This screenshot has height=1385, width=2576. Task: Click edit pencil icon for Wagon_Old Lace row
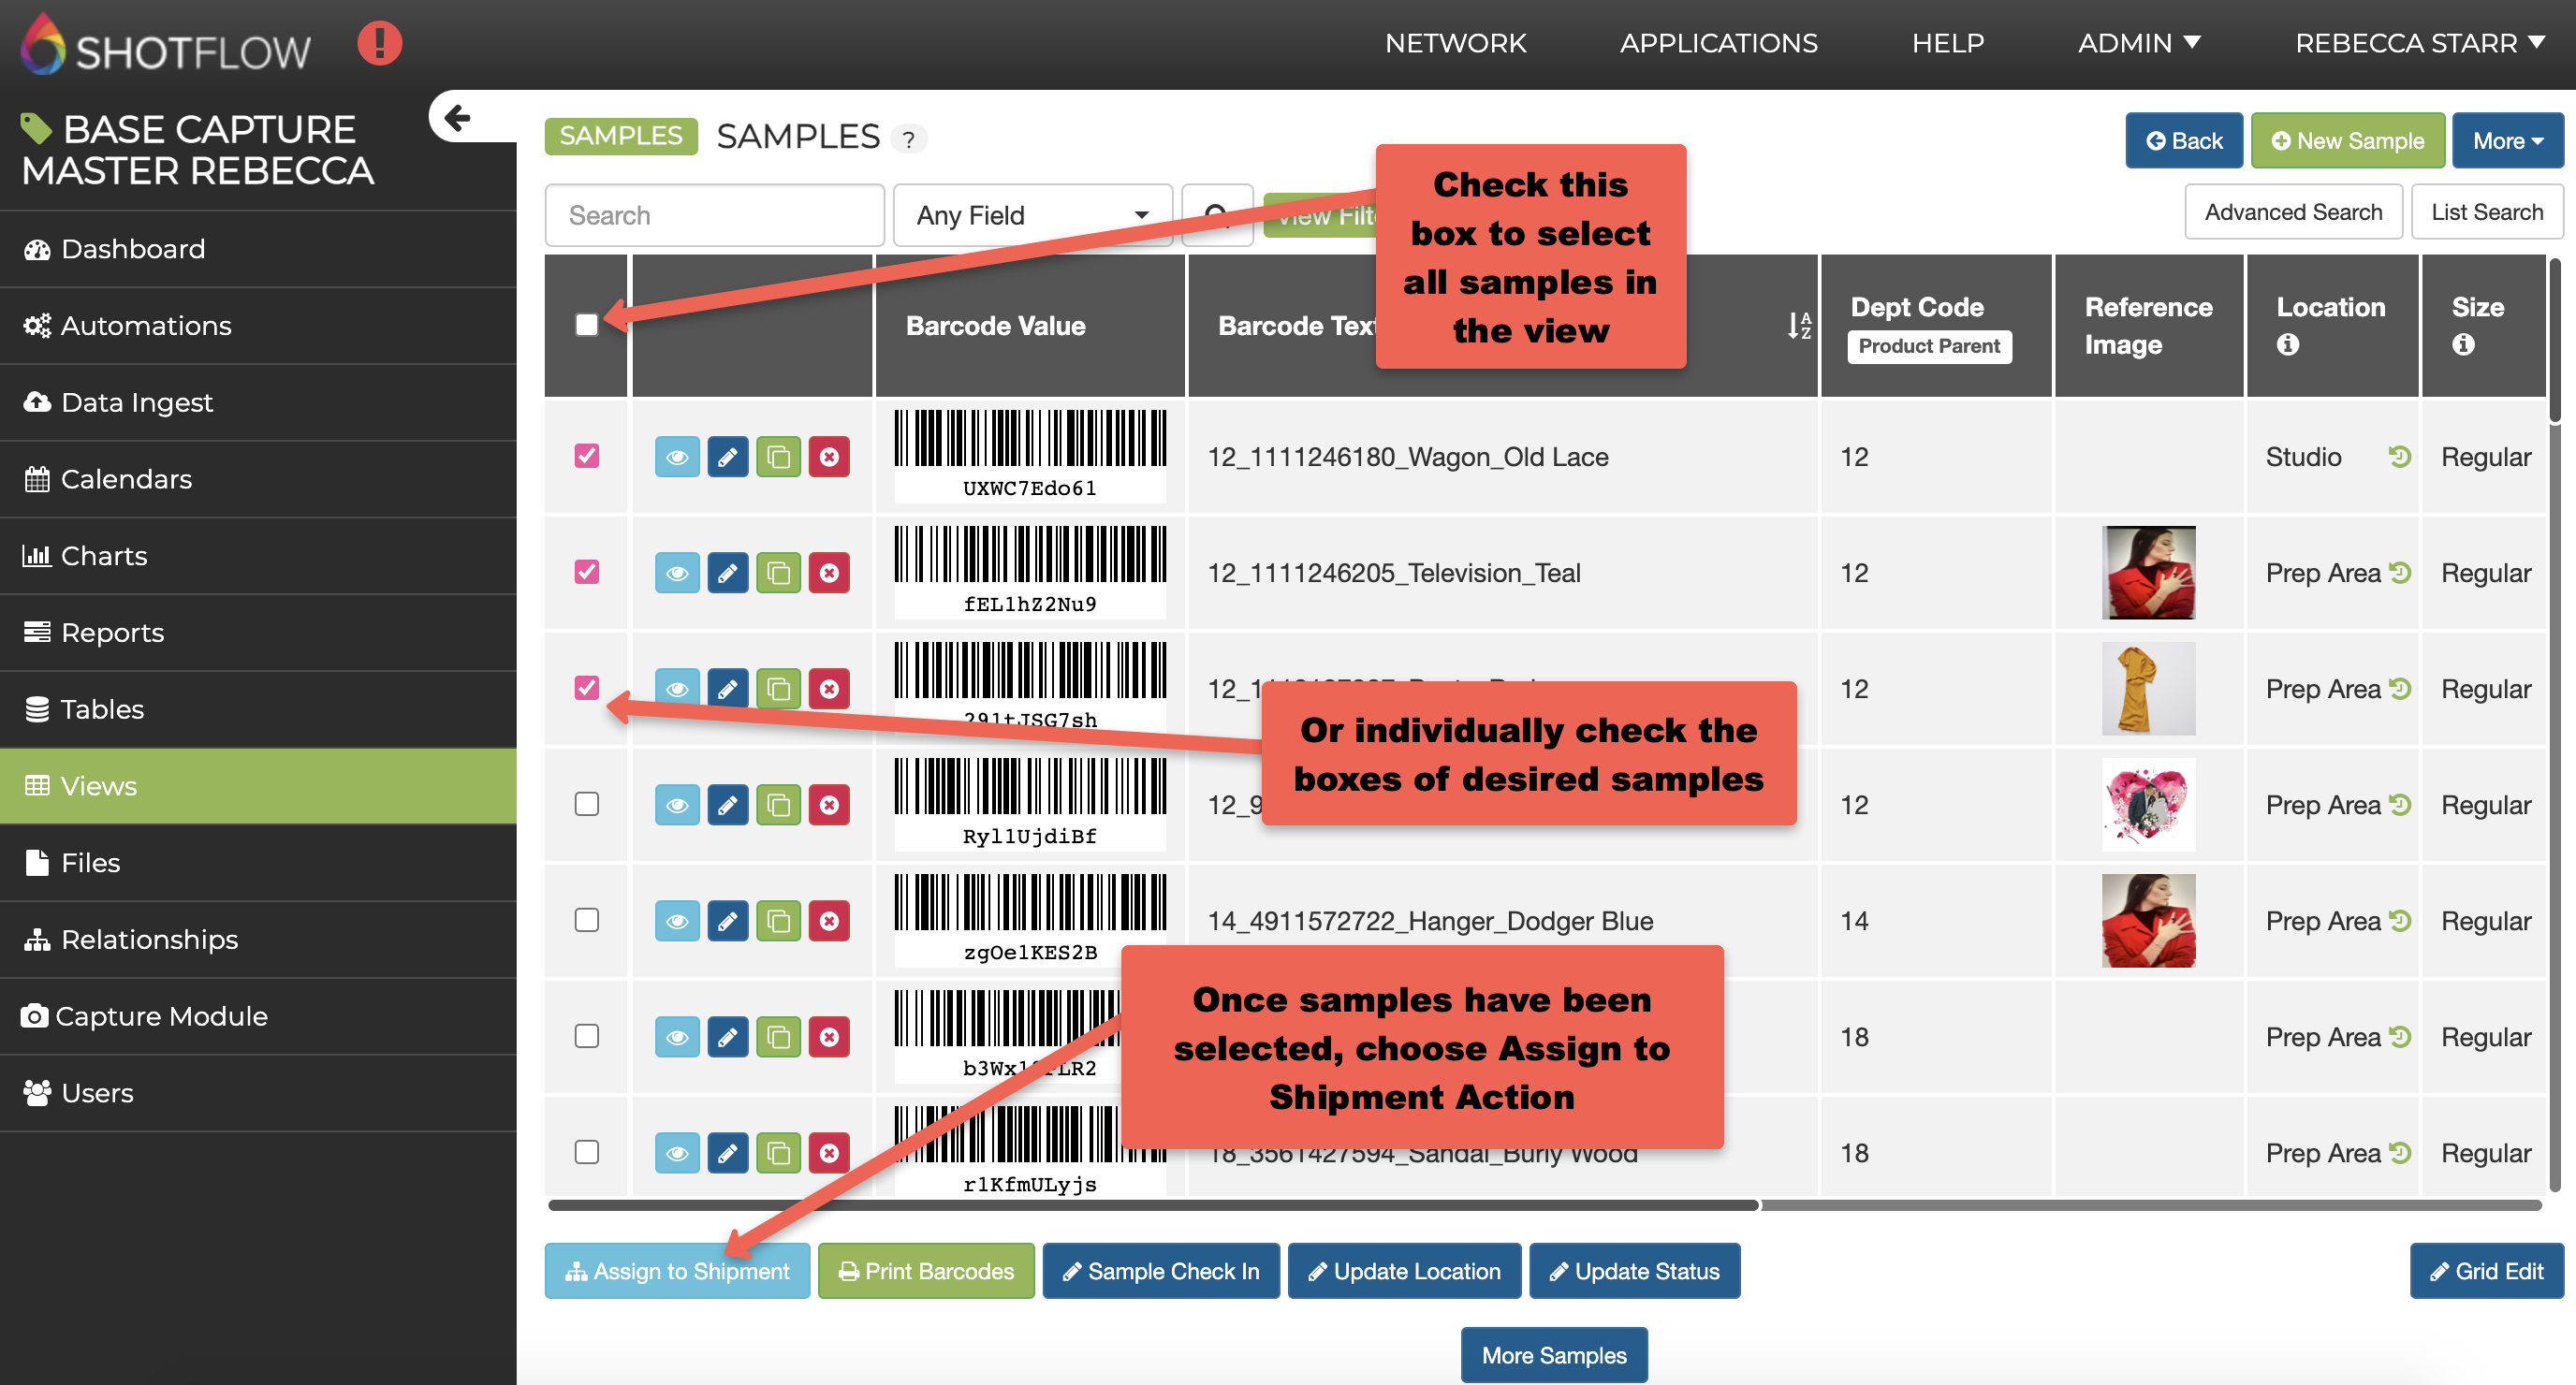(727, 457)
